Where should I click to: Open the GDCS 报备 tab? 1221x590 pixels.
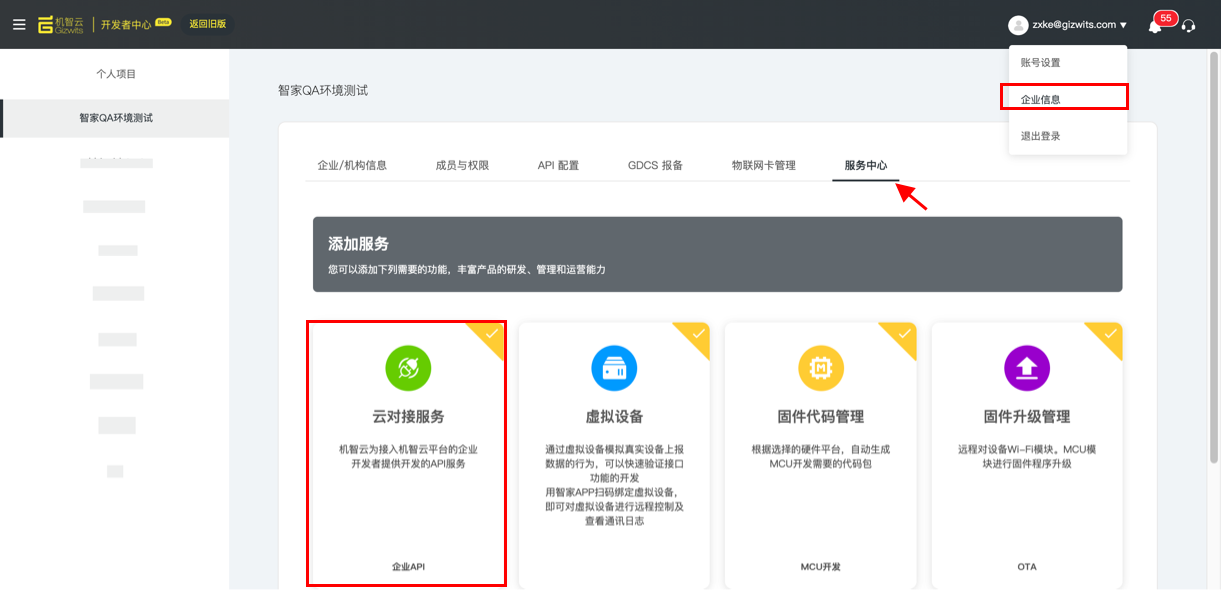[x=655, y=165]
